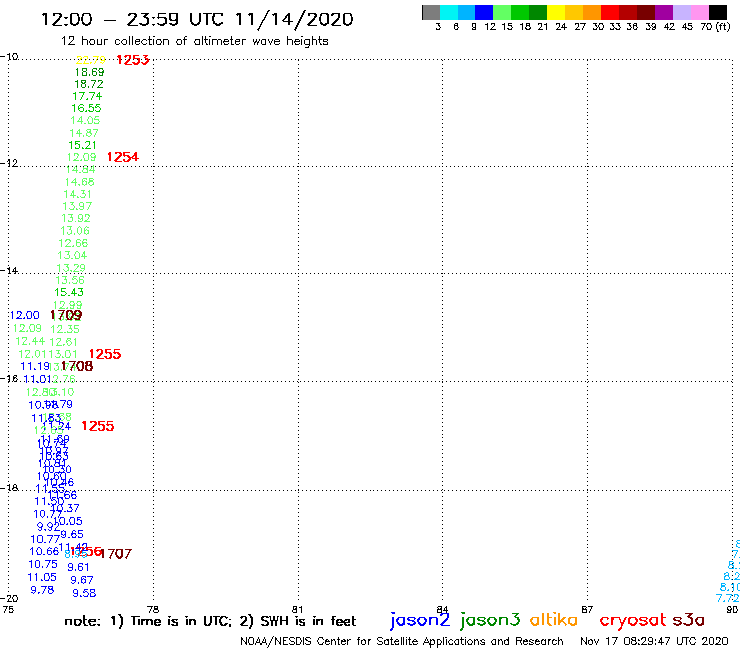
Task: Select the altika satellite legend label
Action: (x=554, y=620)
